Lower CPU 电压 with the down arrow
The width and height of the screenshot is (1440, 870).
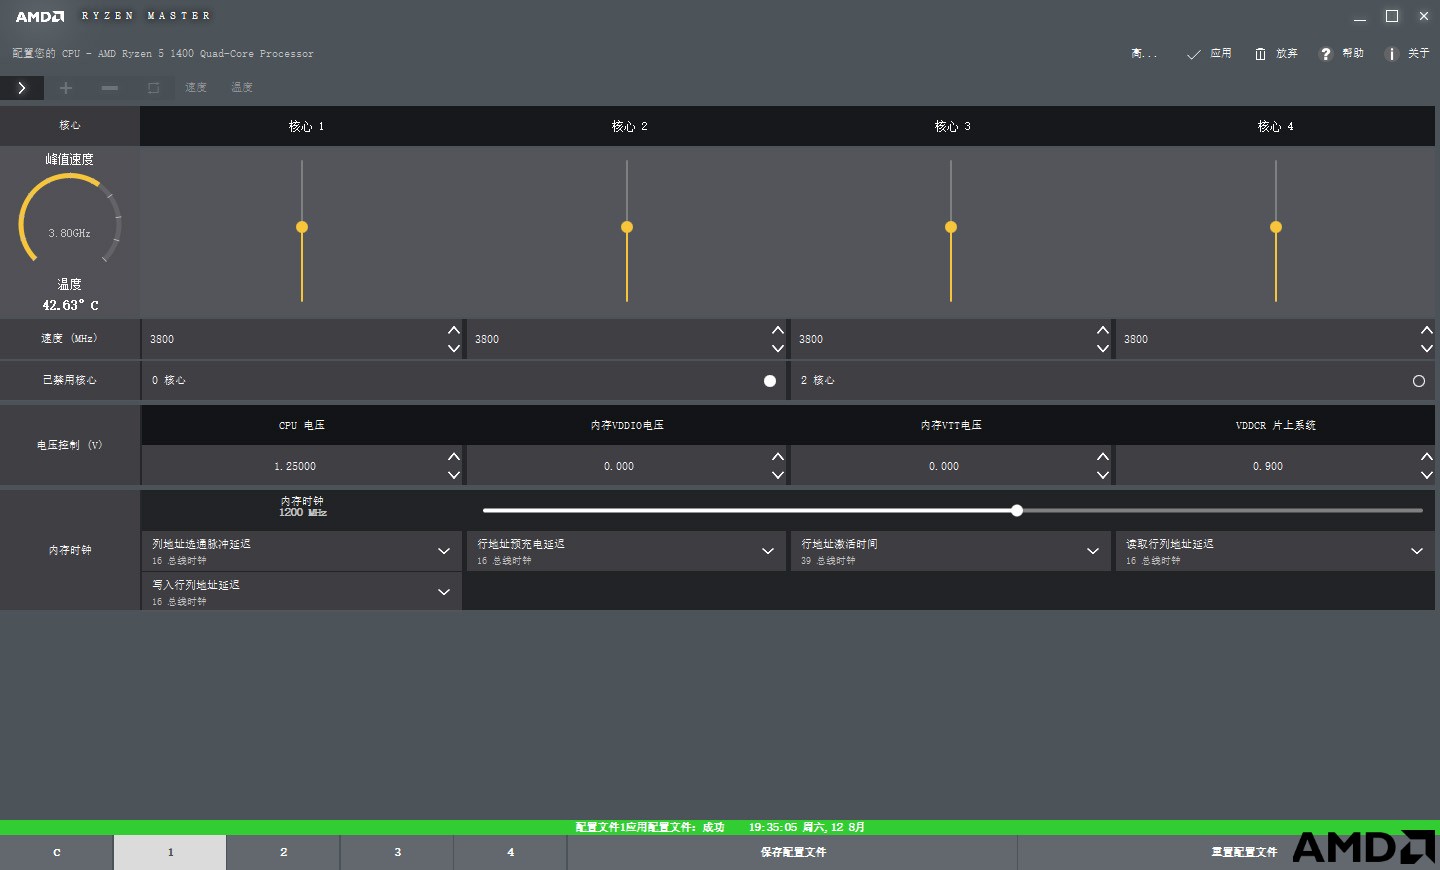[454, 476]
